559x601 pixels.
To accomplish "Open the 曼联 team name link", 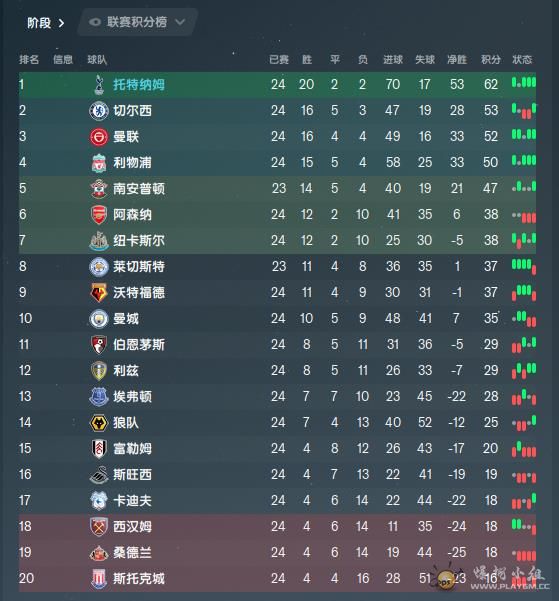I will pyautogui.click(x=126, y=137).
